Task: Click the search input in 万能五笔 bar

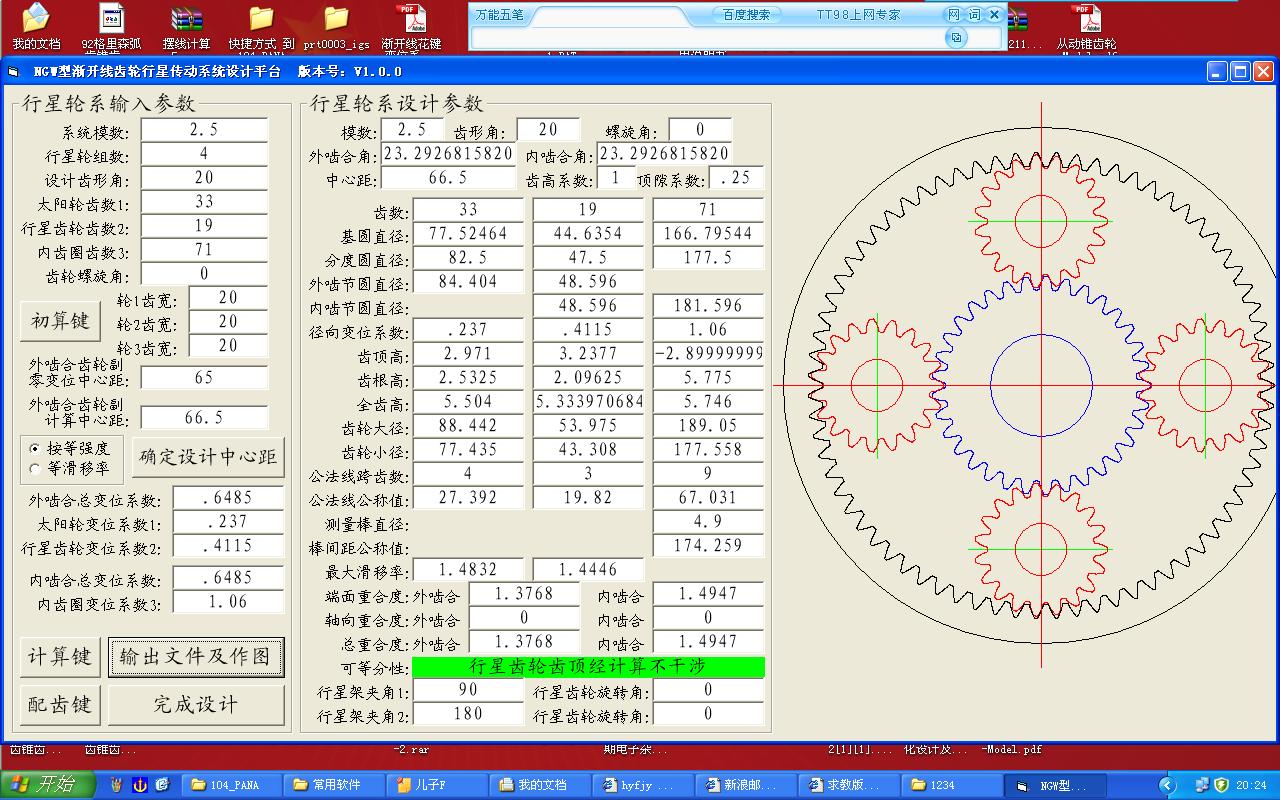Action: point(708,37)
